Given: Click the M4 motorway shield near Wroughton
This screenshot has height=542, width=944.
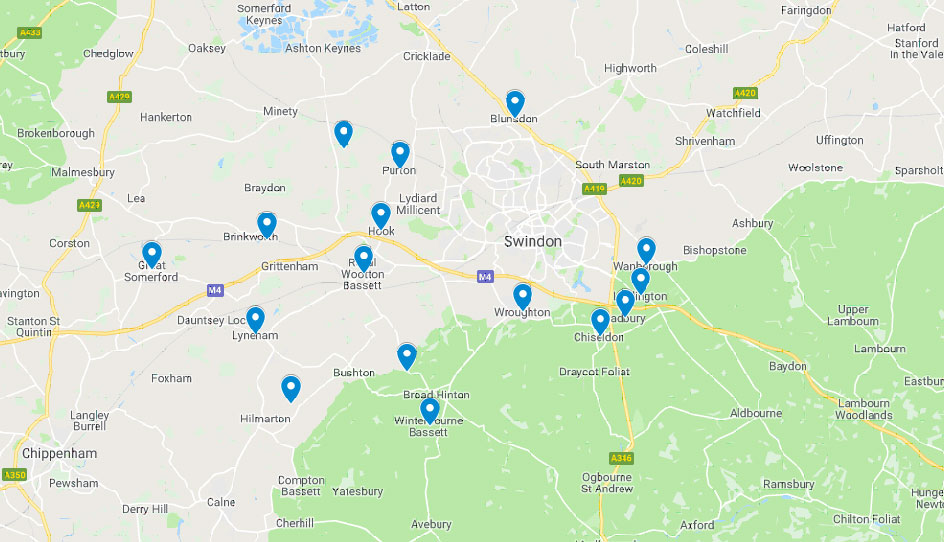Looking at the screenshot, I should pos(485,276).
